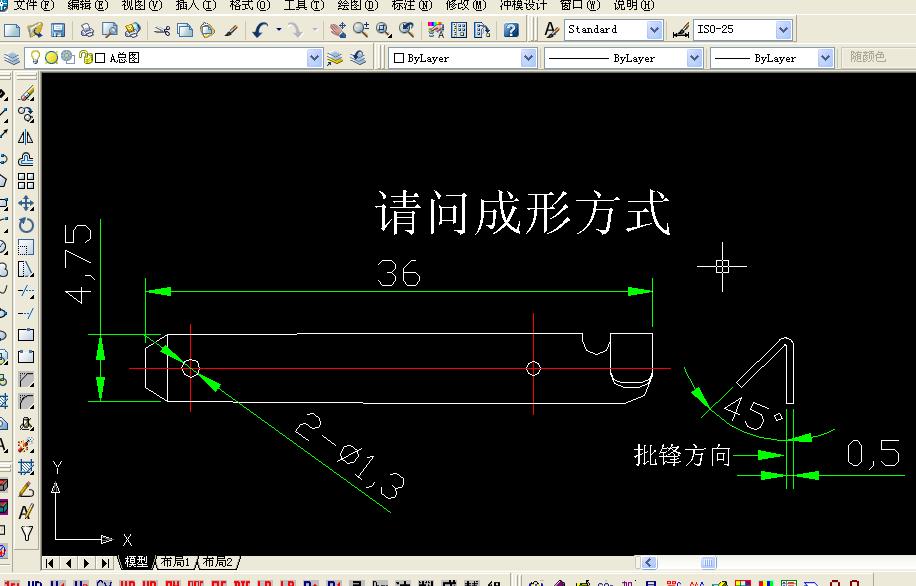Toggle viewport freeze icon for A总图 layer
Screen dimensions: 916x586
68,57
